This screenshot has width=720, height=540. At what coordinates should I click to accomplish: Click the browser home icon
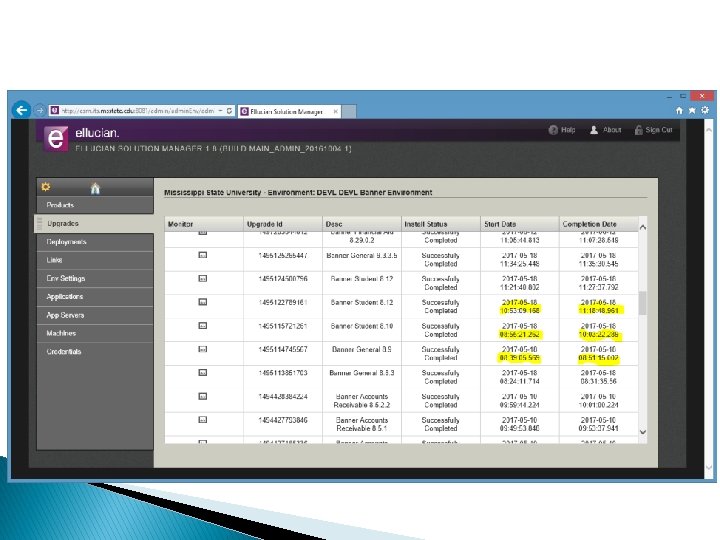[679, 110]
